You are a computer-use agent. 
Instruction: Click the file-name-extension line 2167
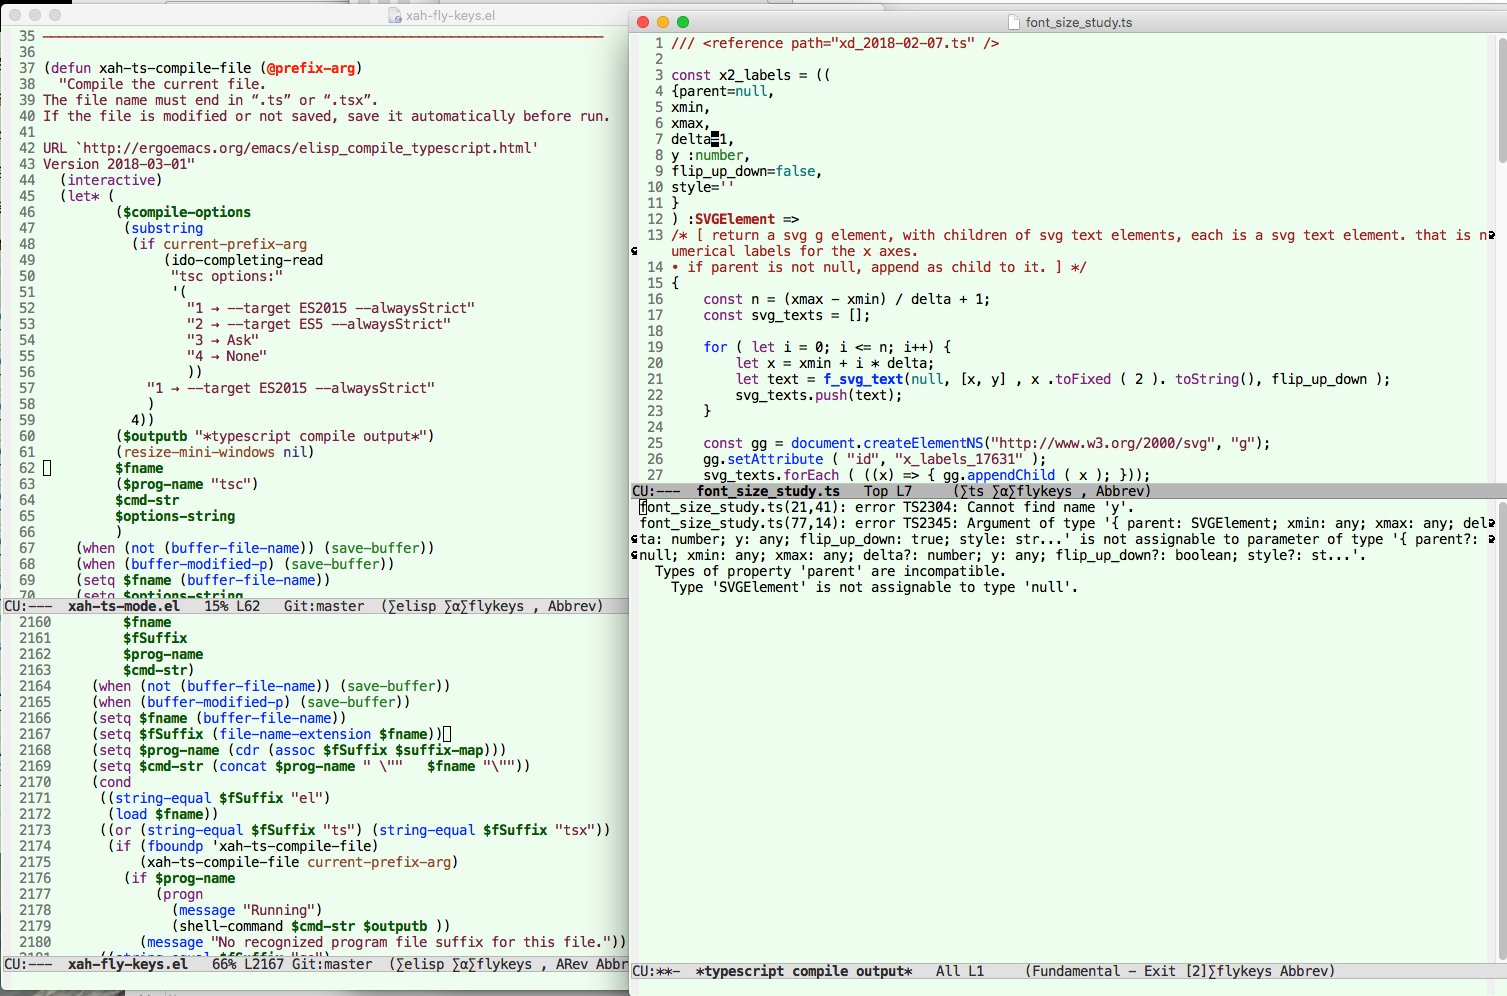[267, 734]
